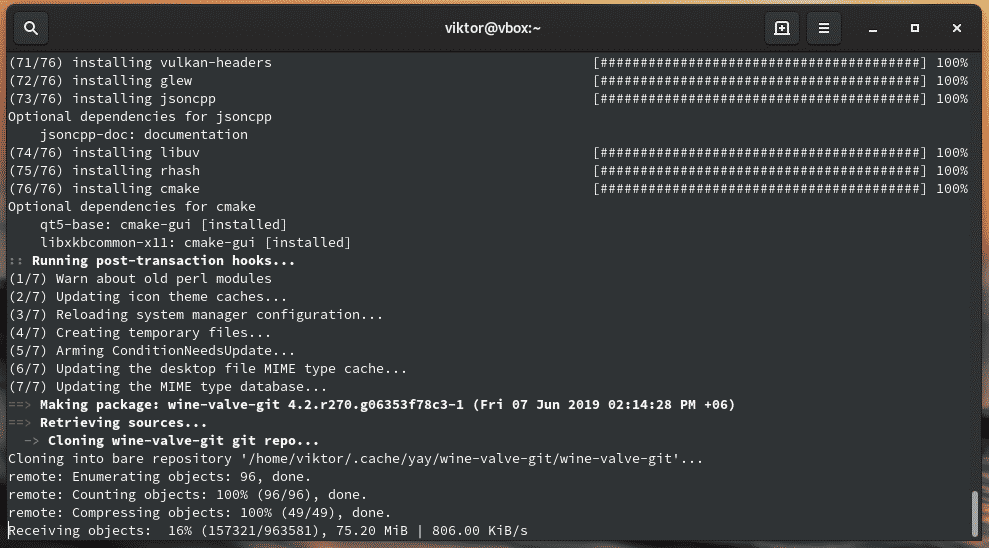Open a new terminal tab

pos(782,28)
